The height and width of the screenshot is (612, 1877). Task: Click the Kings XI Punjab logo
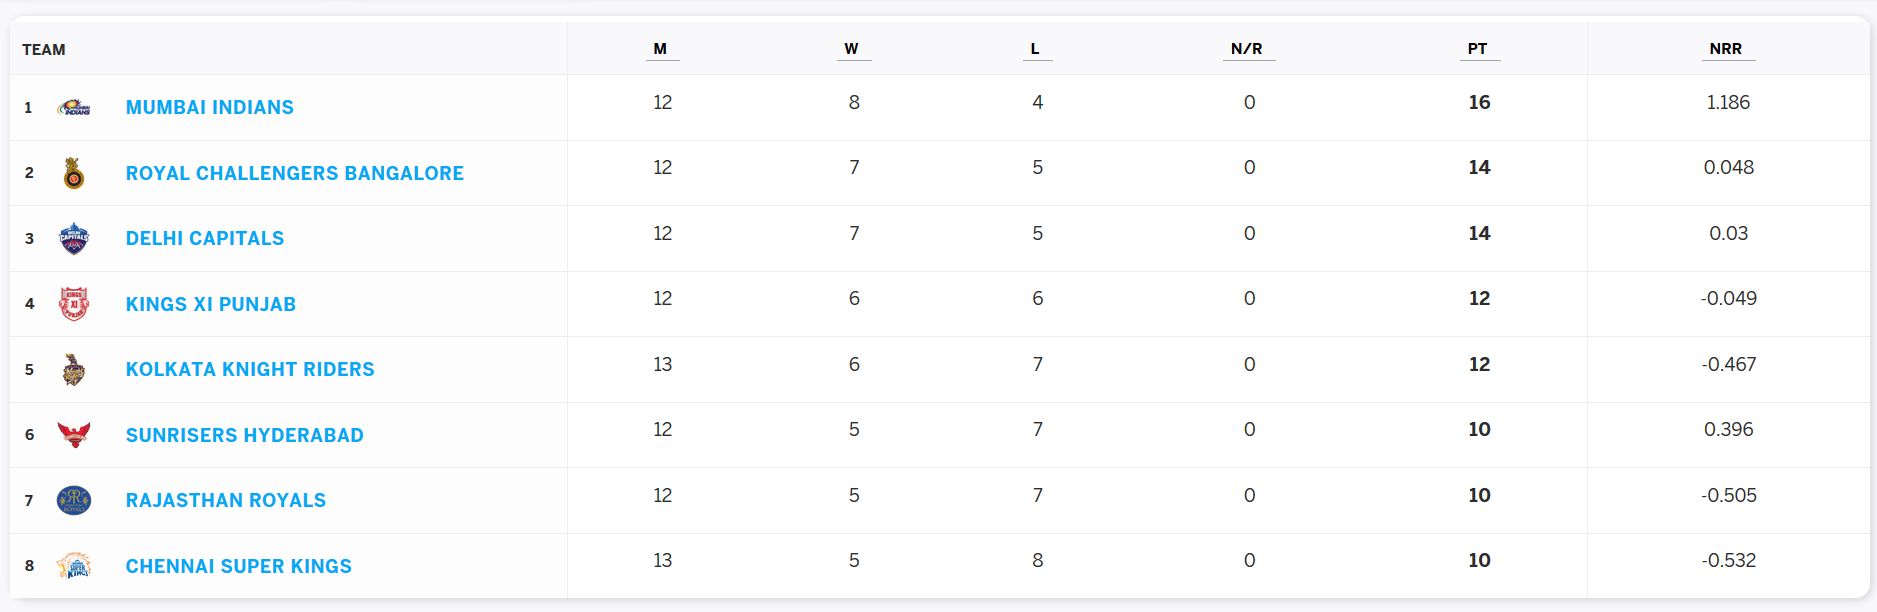point(74,304)
